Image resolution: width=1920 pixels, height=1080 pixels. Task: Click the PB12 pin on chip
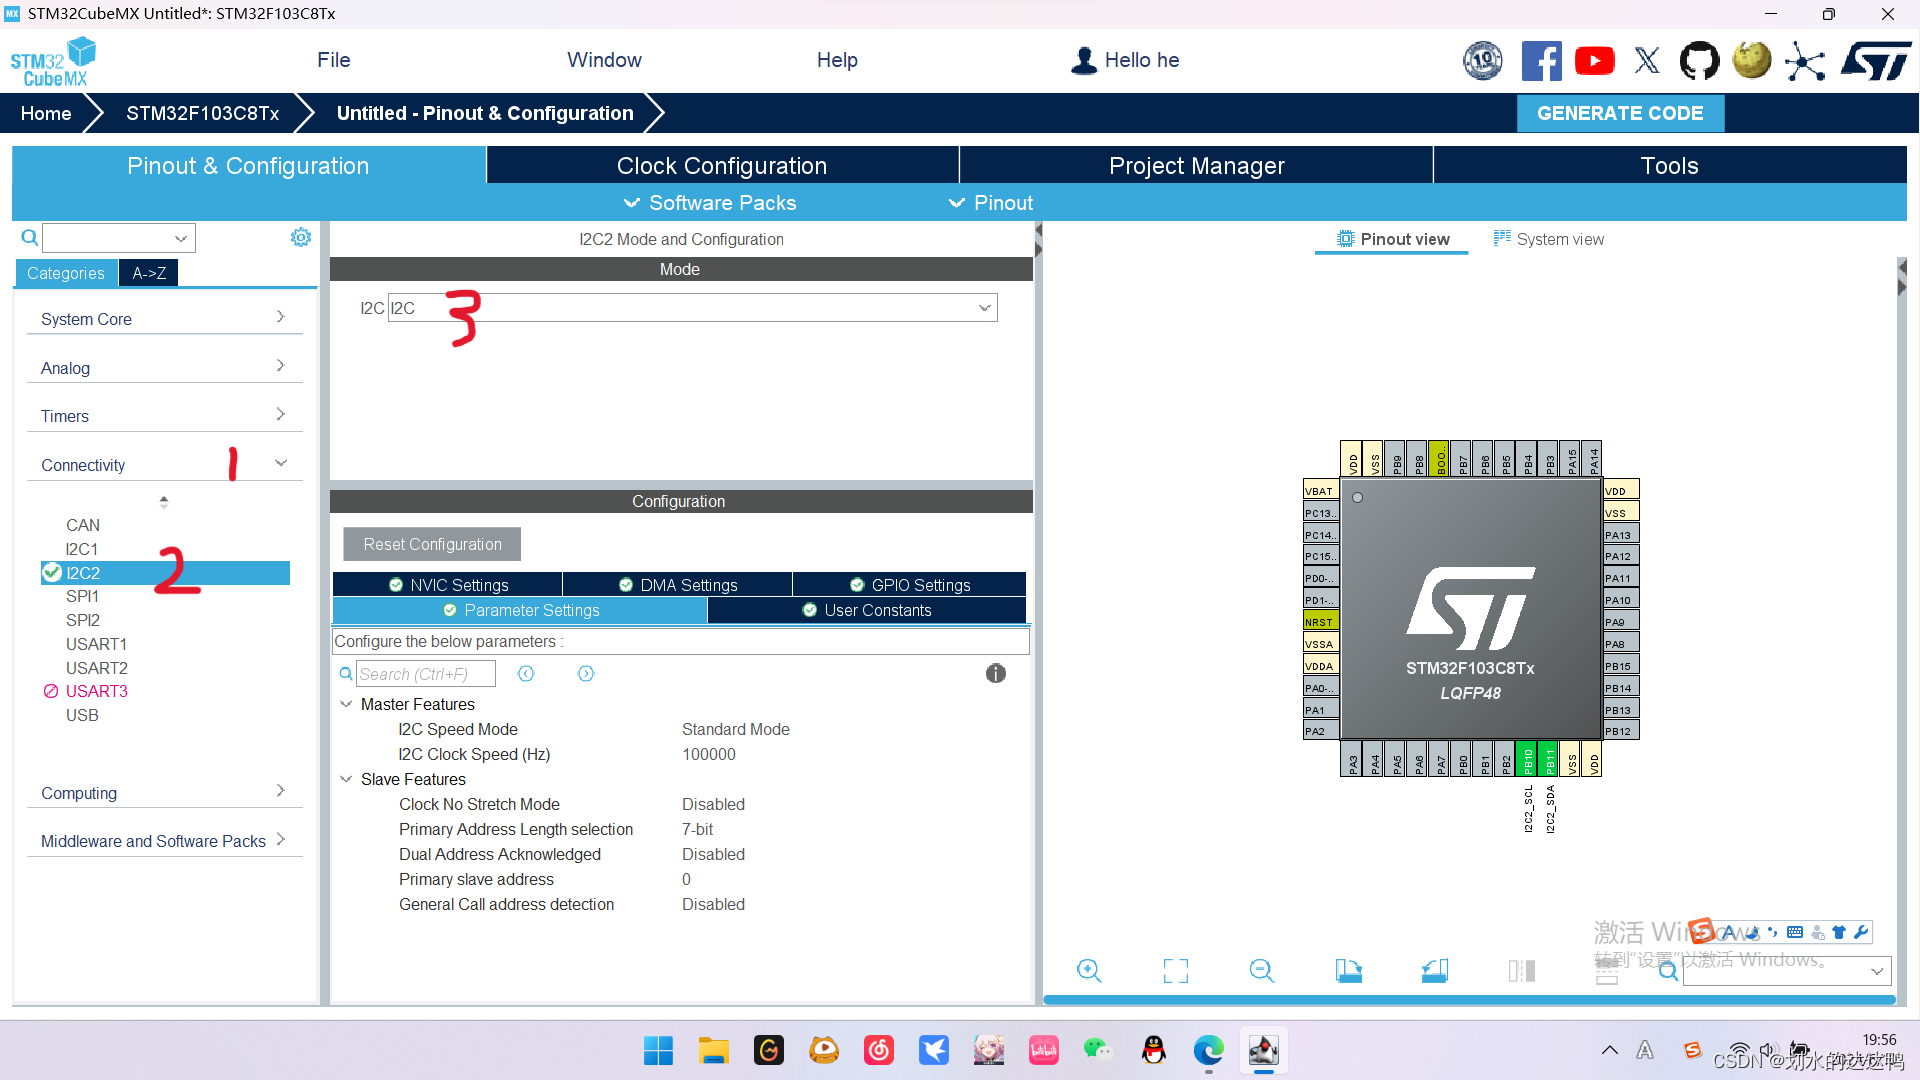click(1621, 731)
